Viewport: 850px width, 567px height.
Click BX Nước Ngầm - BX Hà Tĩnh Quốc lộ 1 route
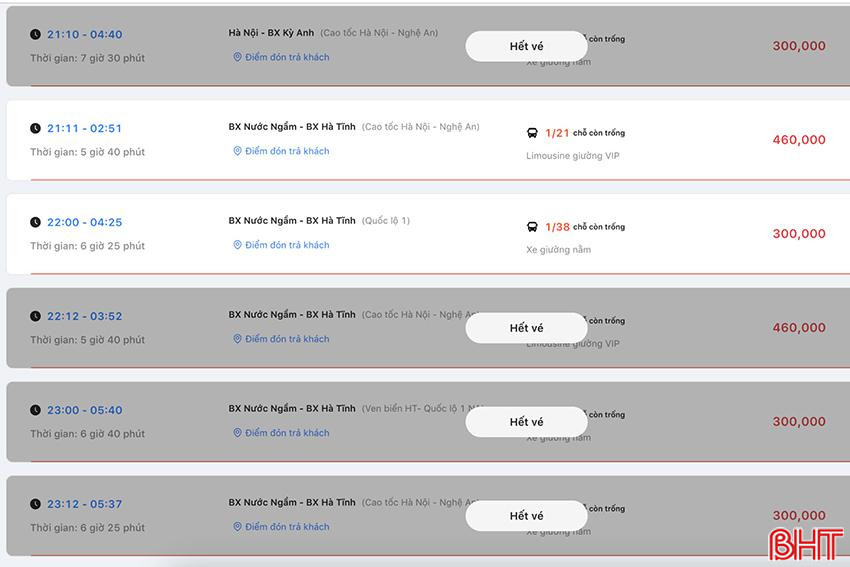[x=319, y=220]
